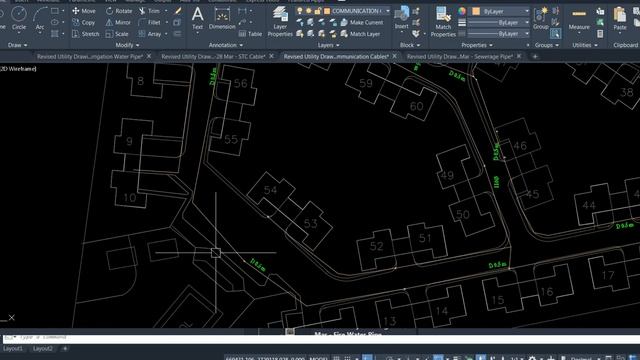The width and height of the screenshot is (640, 360).
Task: Switch to Communication Cables drawing tab
Action: [336, 57]
